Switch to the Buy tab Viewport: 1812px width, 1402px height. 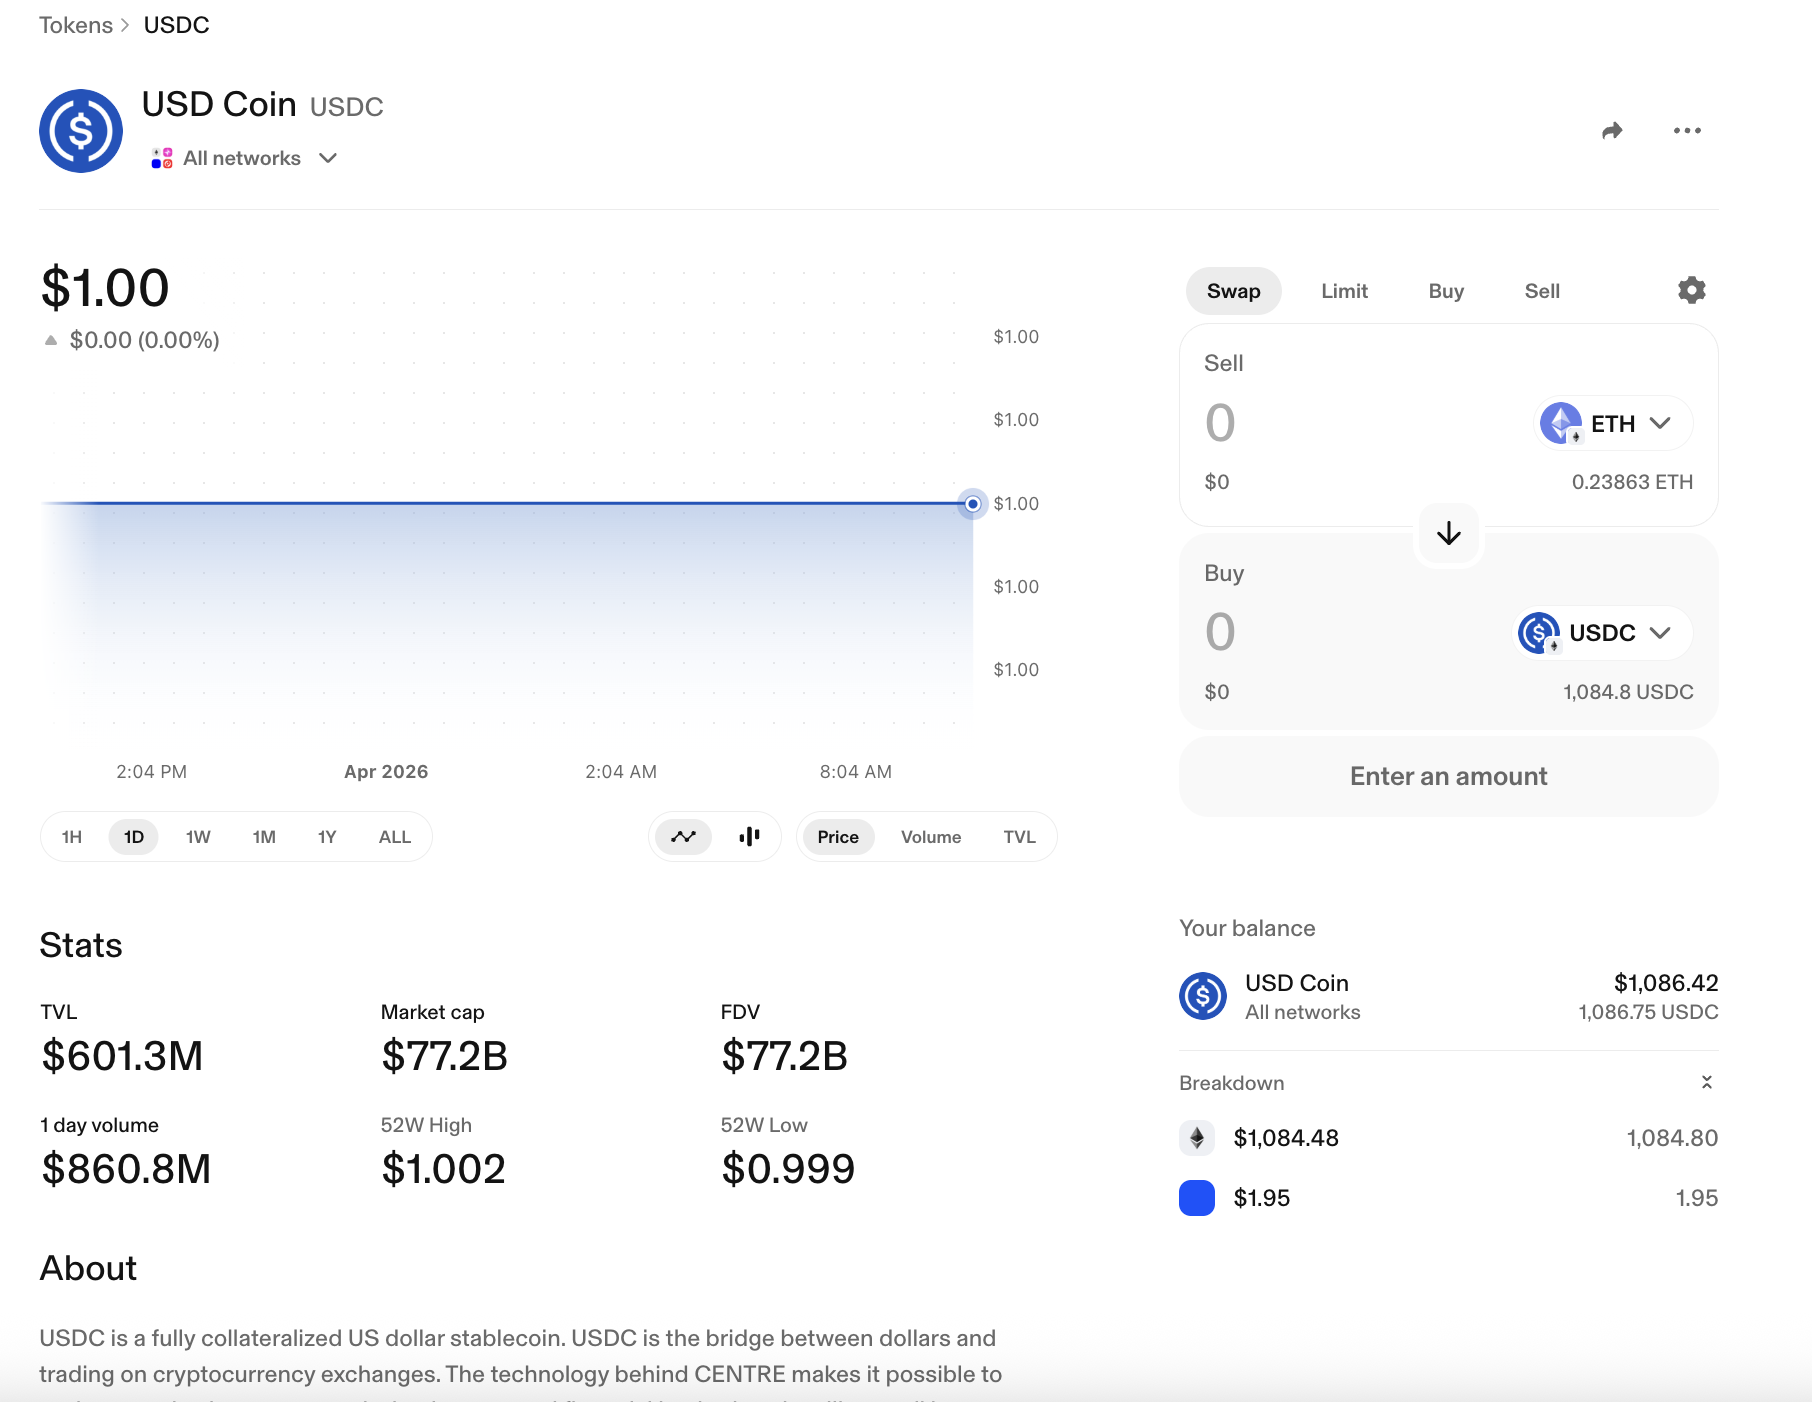point(1446,291)
